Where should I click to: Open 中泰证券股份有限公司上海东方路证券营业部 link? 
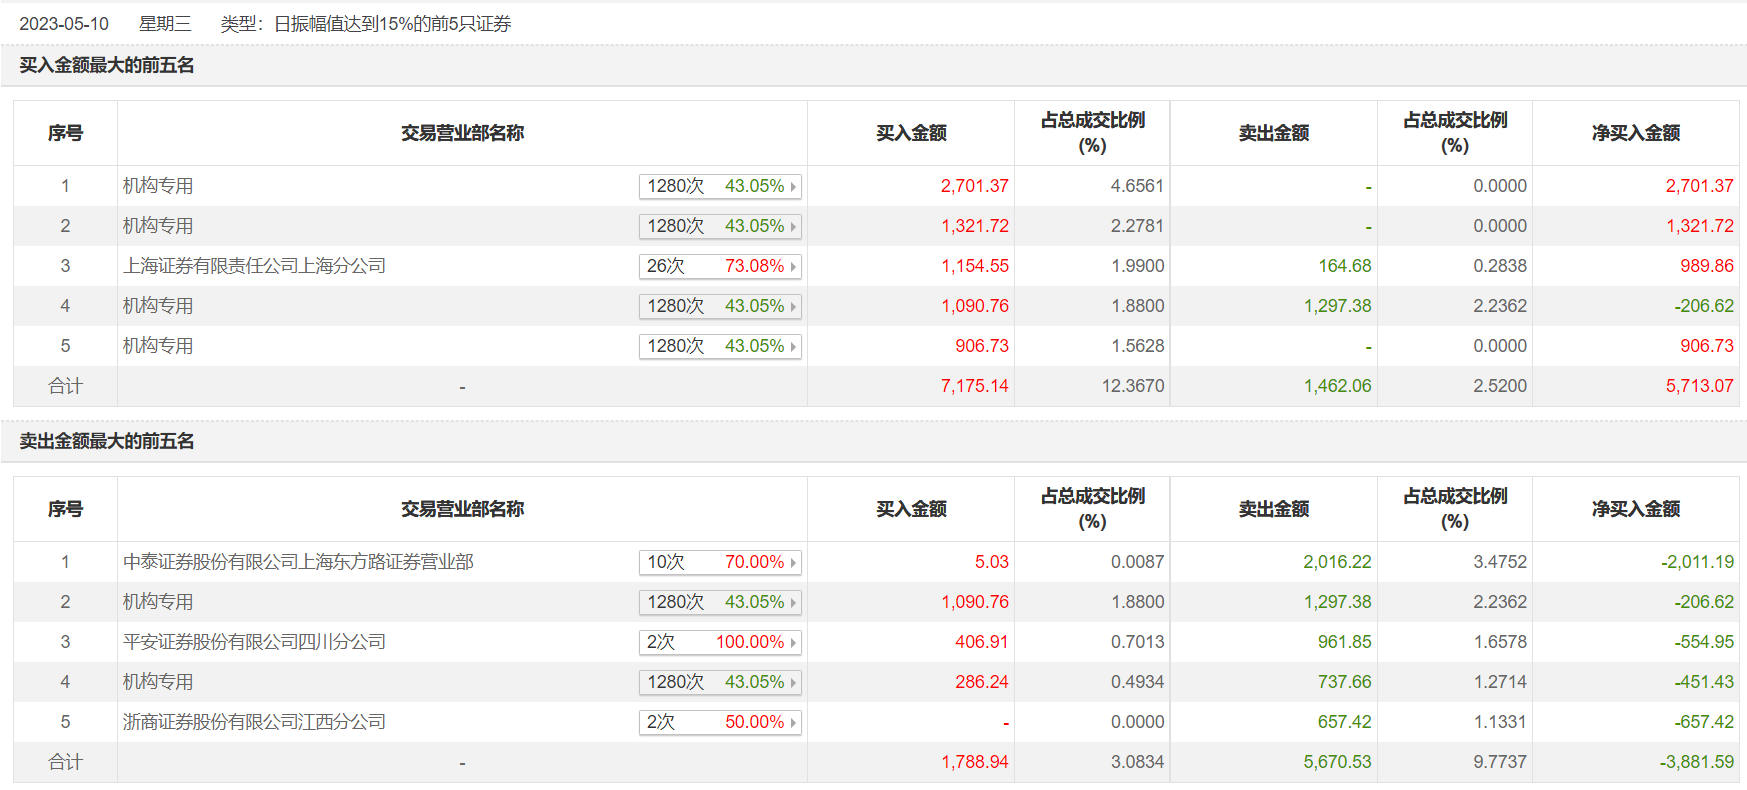[x=298, y=562]
